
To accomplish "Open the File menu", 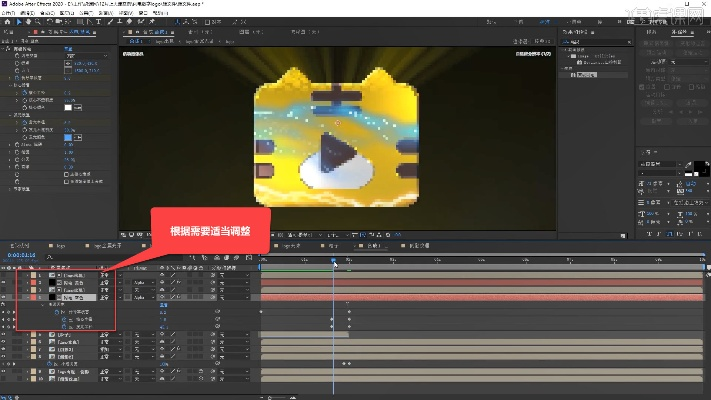I will click(8, 13).
